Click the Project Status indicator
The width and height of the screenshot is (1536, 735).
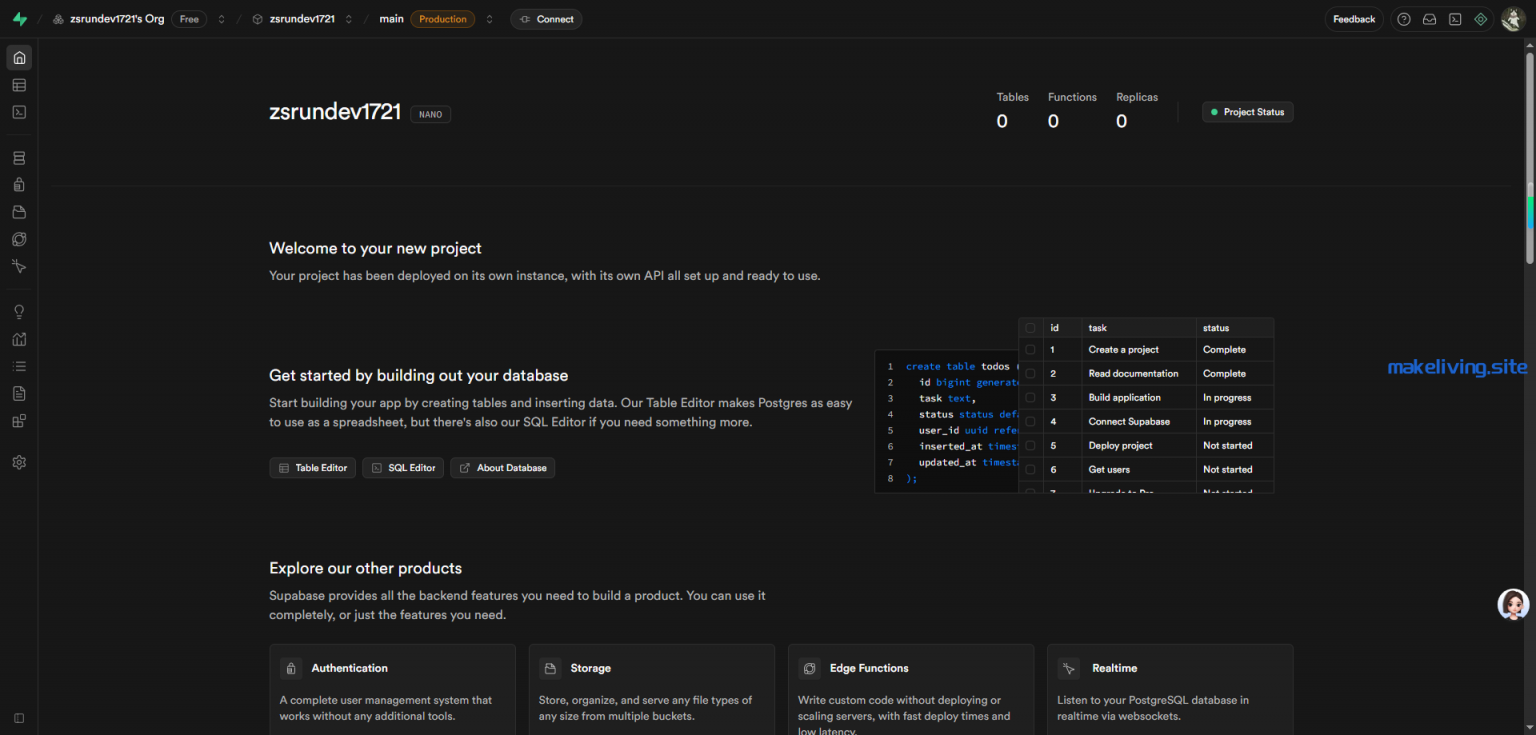click(x=1247, y=112)
